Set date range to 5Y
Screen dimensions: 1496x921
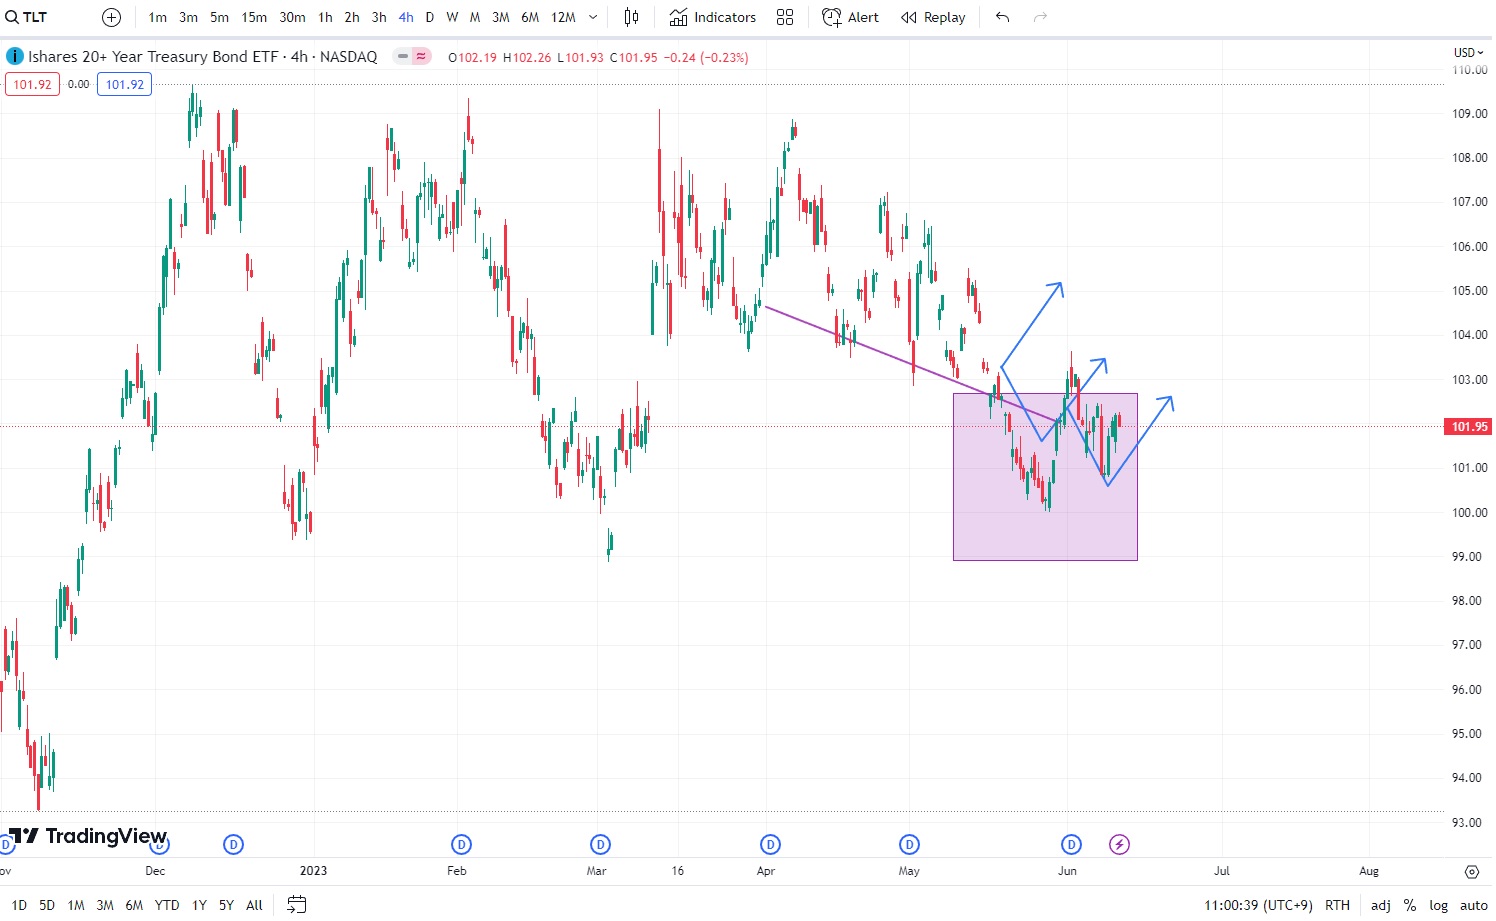point(226,905)
